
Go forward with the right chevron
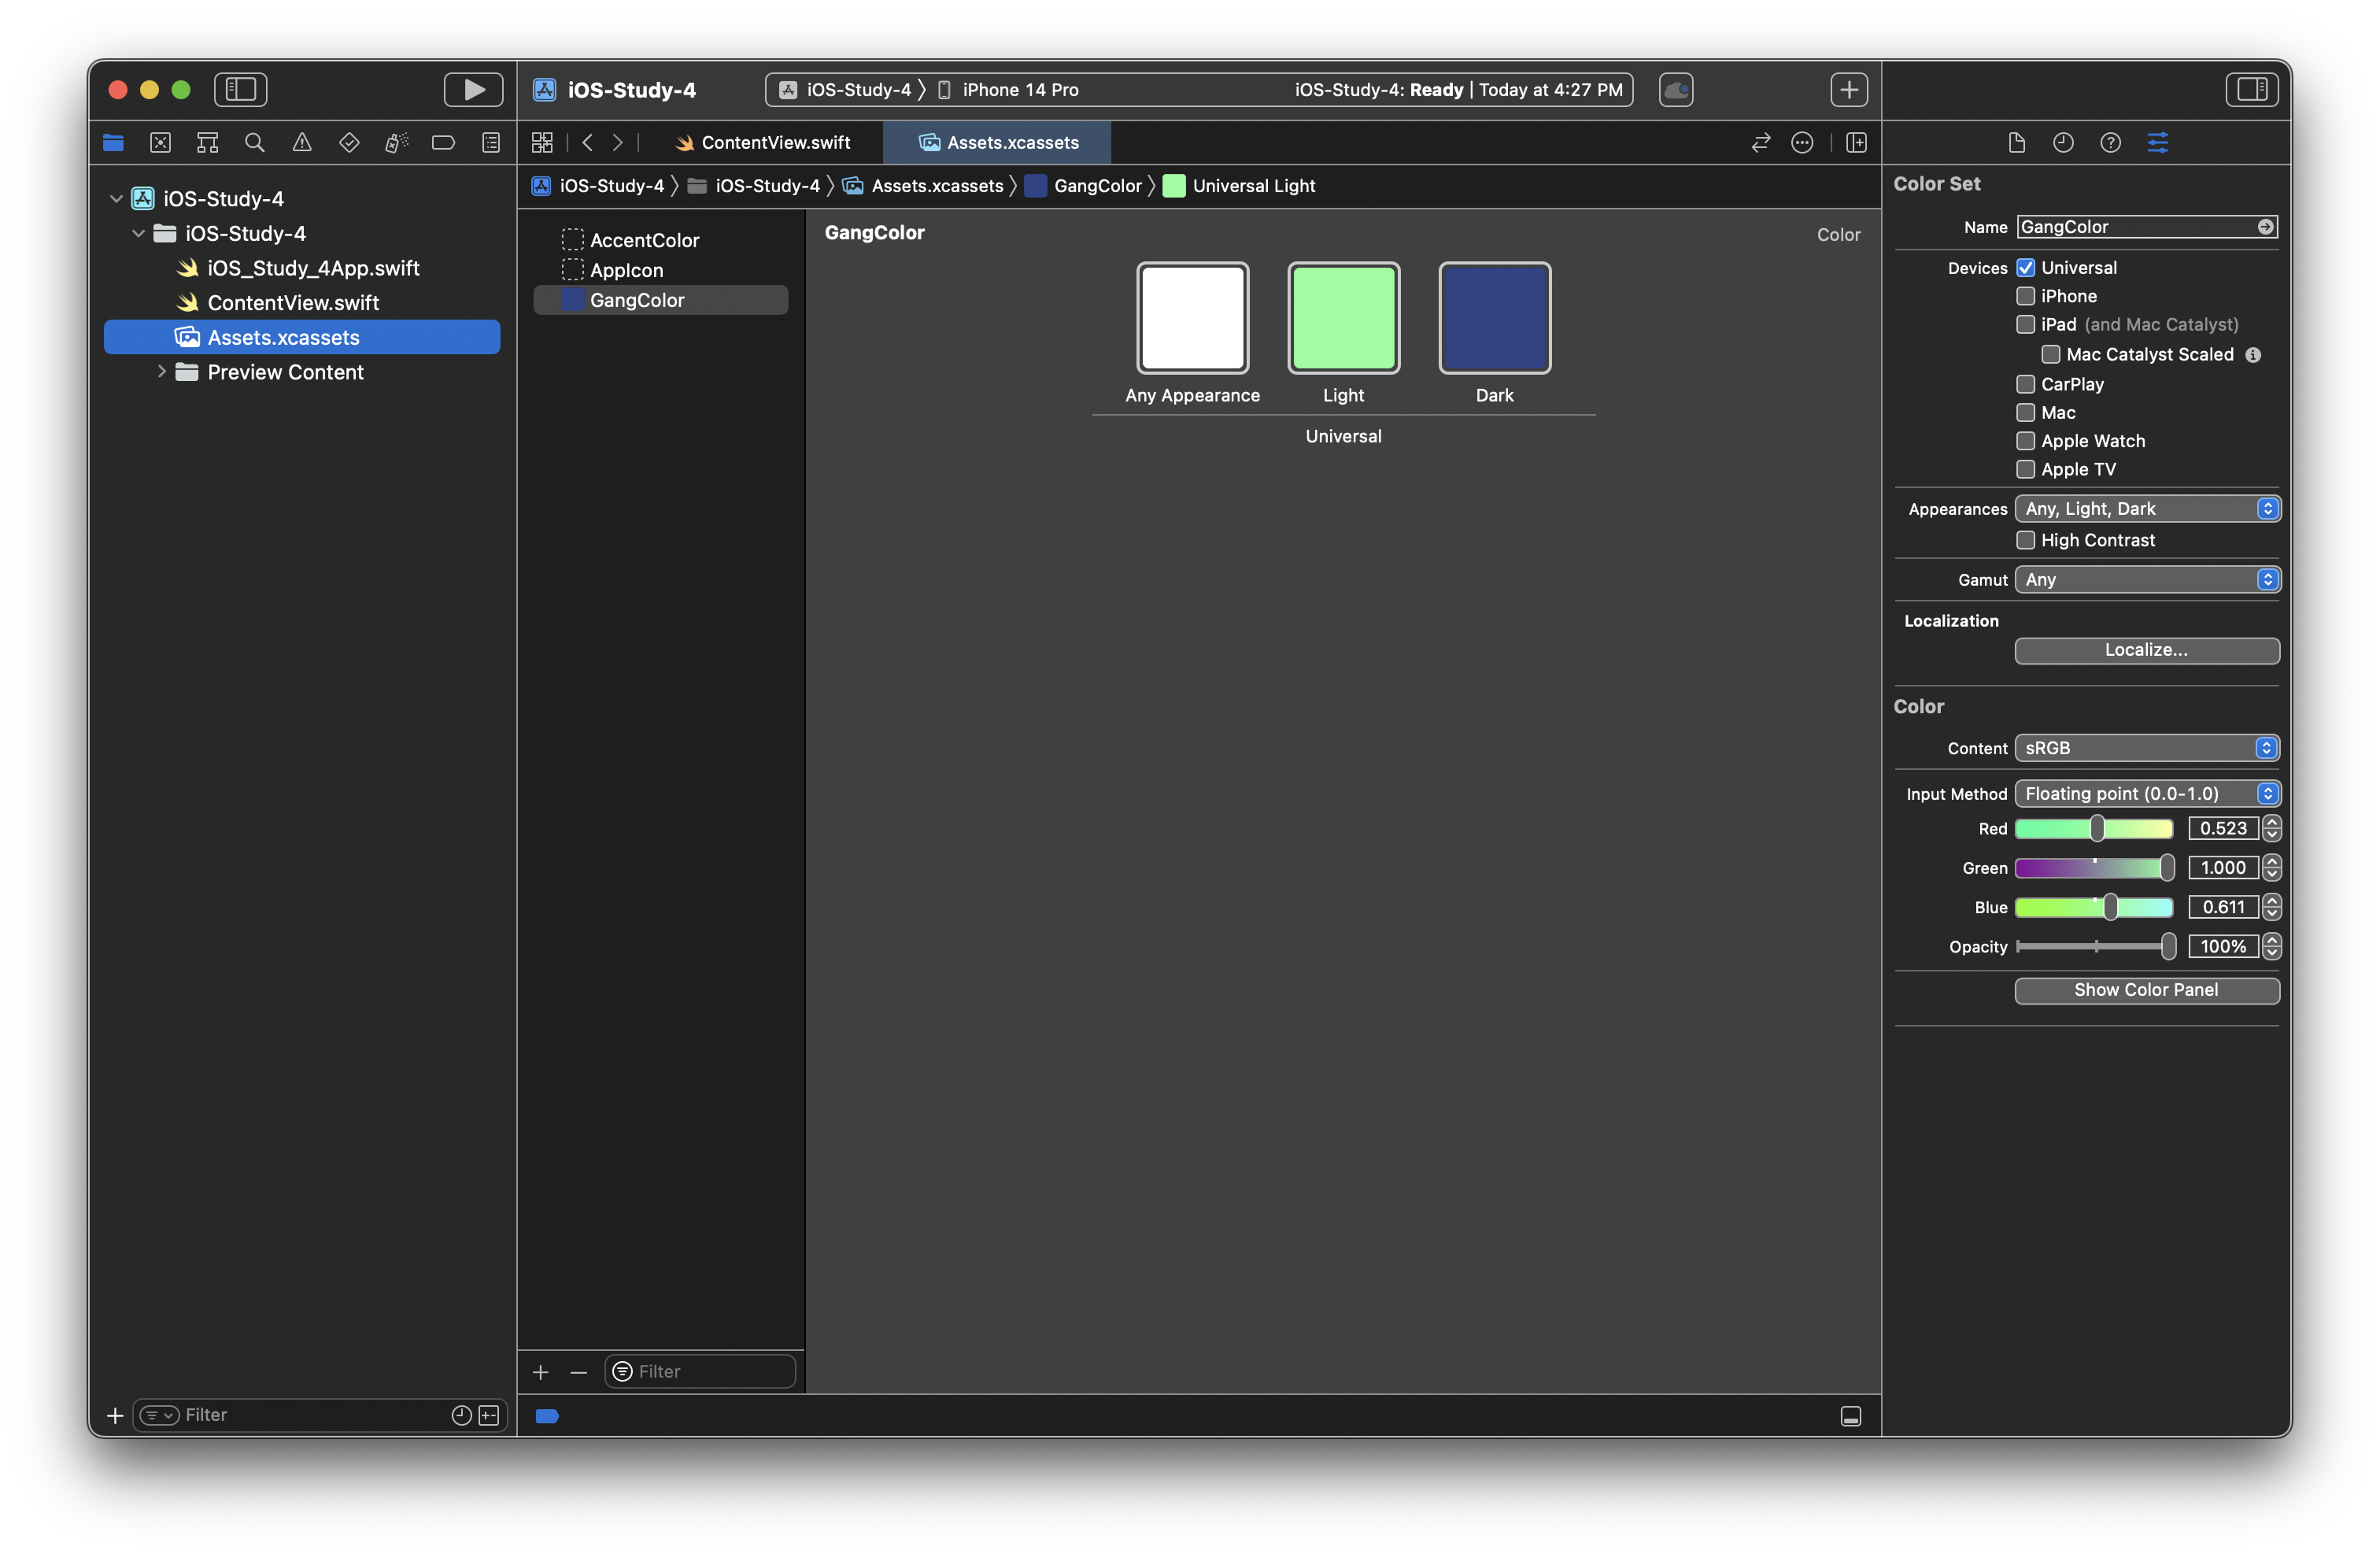click(x=618, y=143)
